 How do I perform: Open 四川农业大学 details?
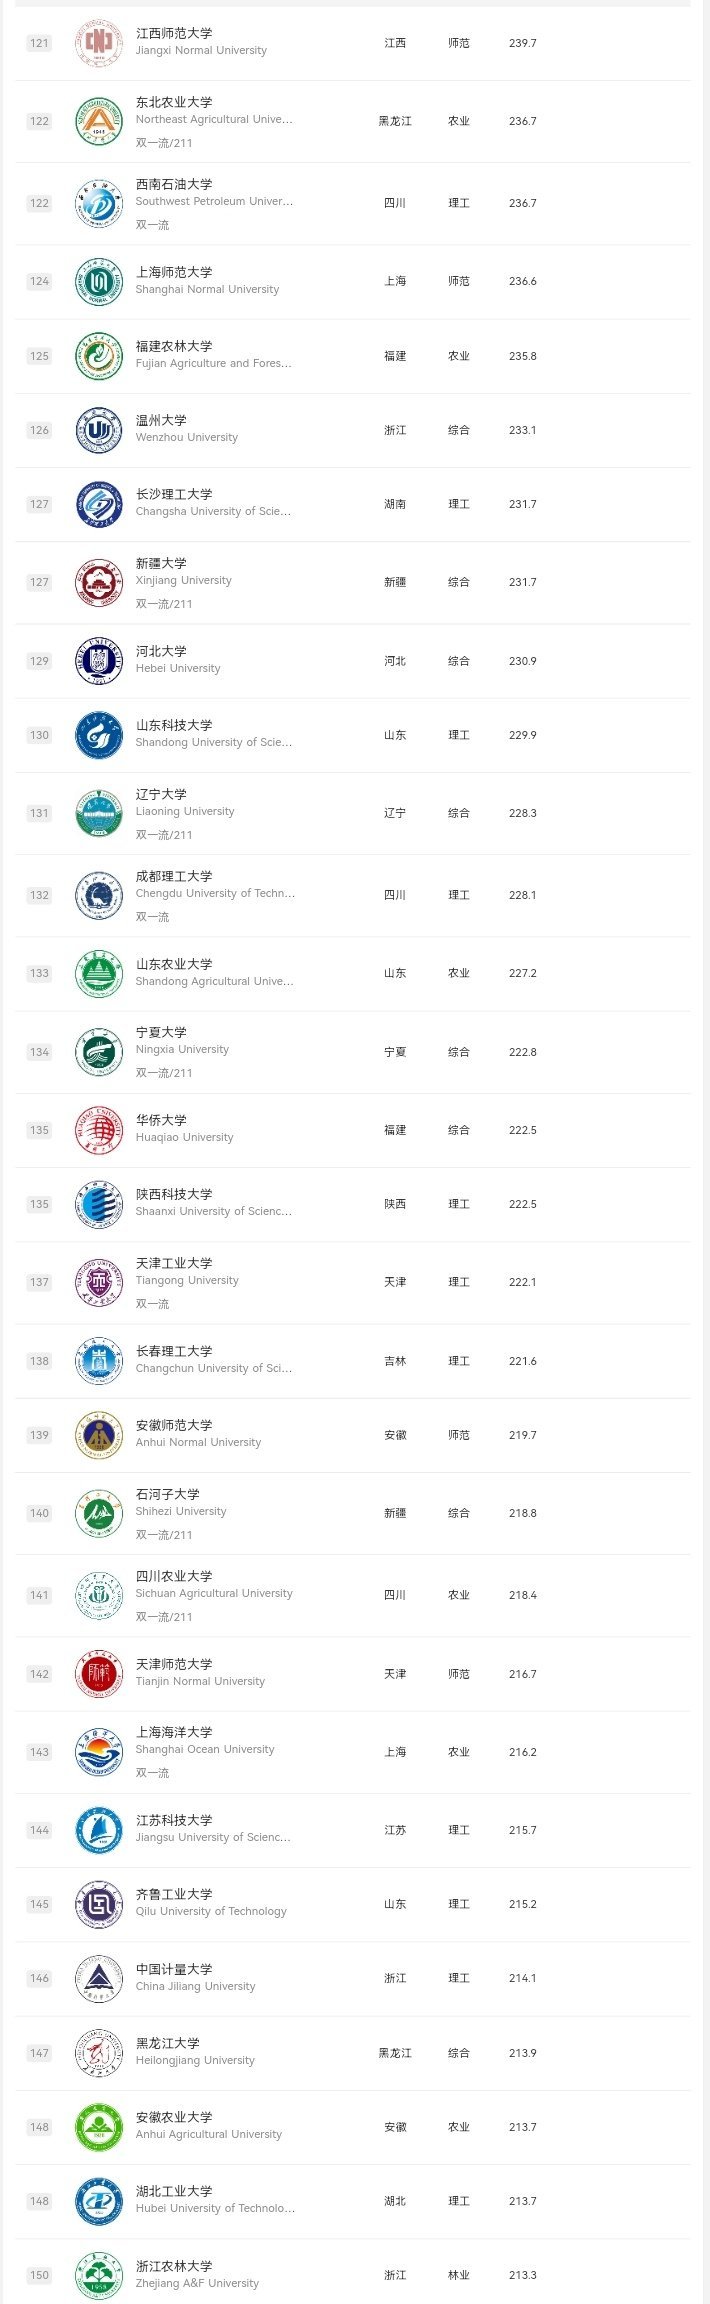[x=174, y=1576]
